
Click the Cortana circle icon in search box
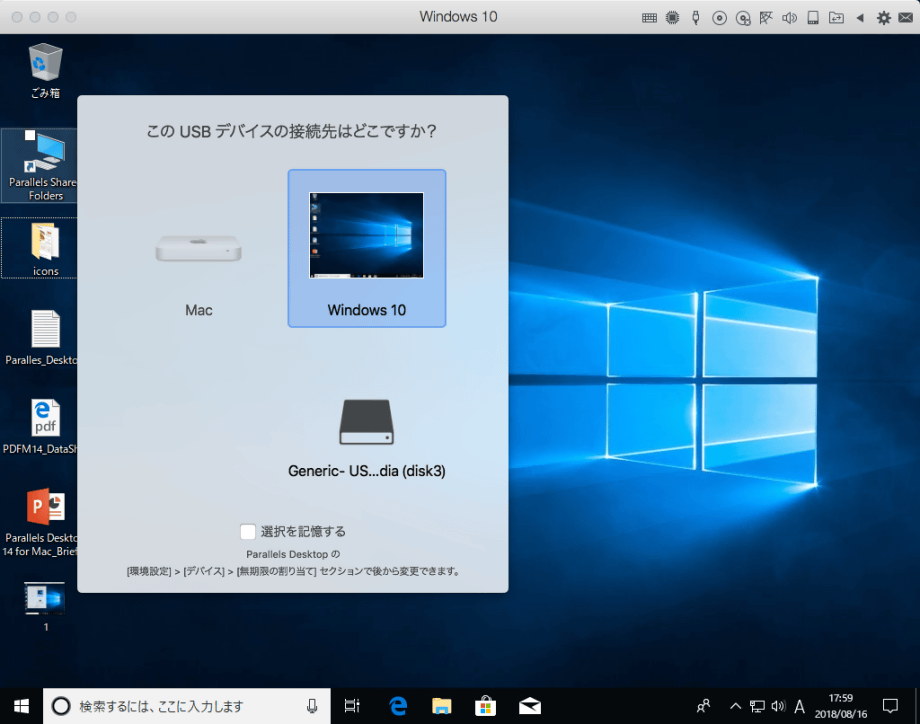pyautogui.click(x=61, y=706)
